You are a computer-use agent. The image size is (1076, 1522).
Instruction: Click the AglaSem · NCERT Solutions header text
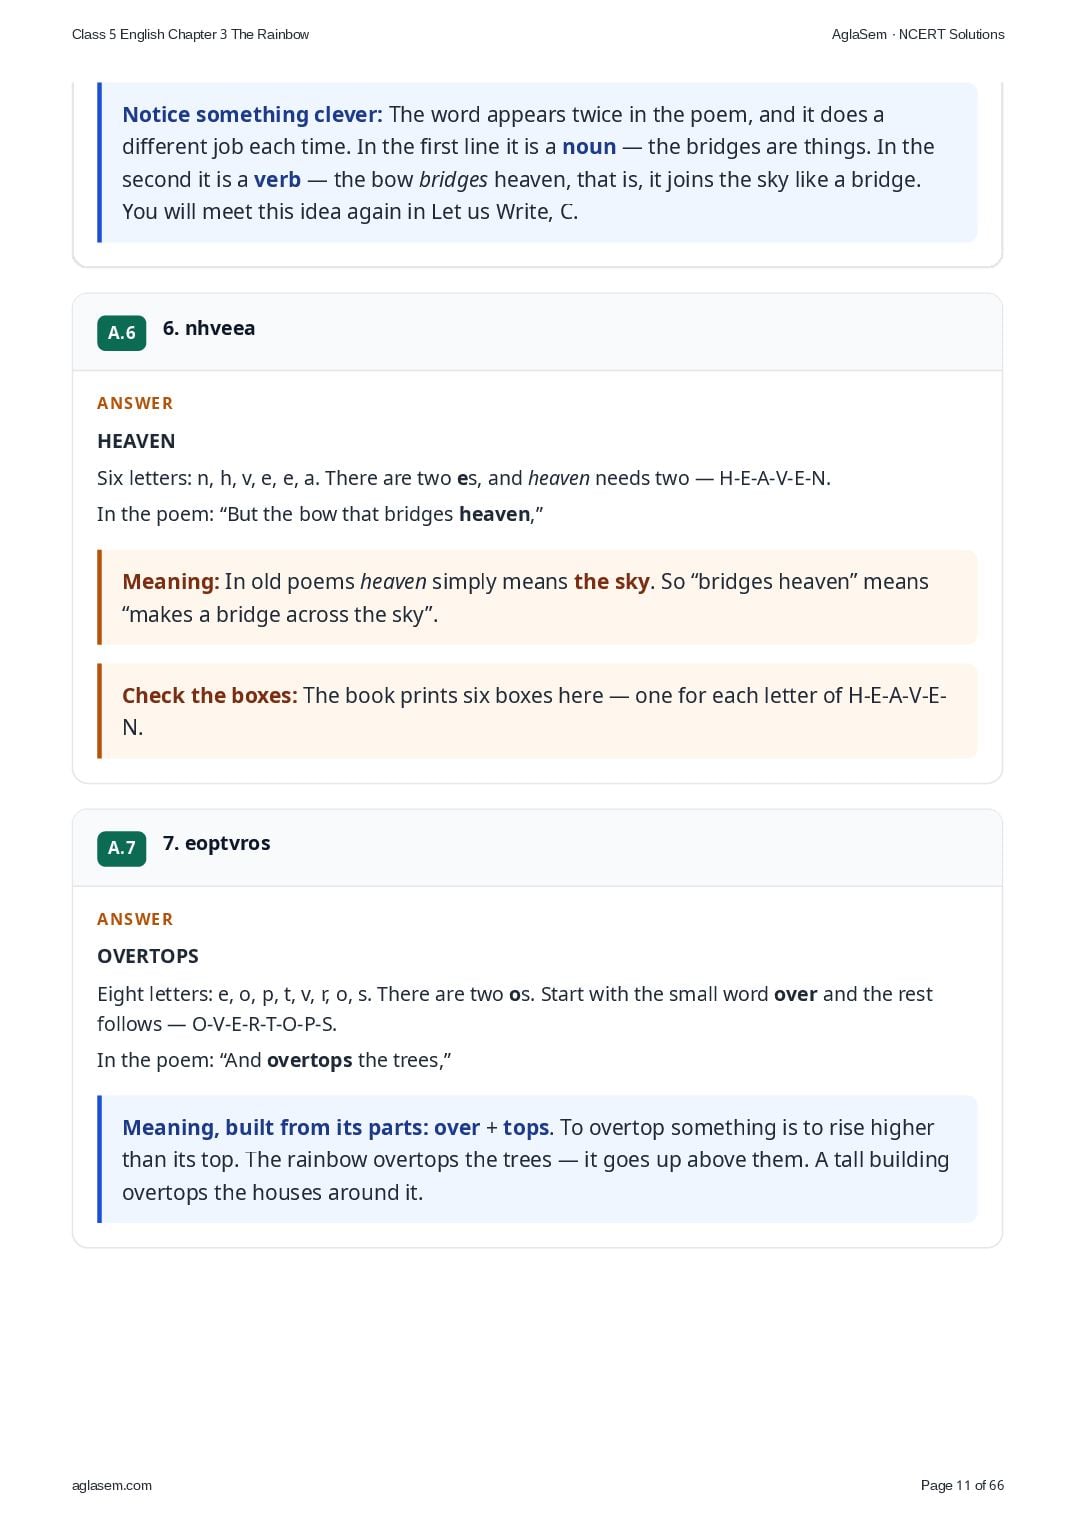pos(918,34)
